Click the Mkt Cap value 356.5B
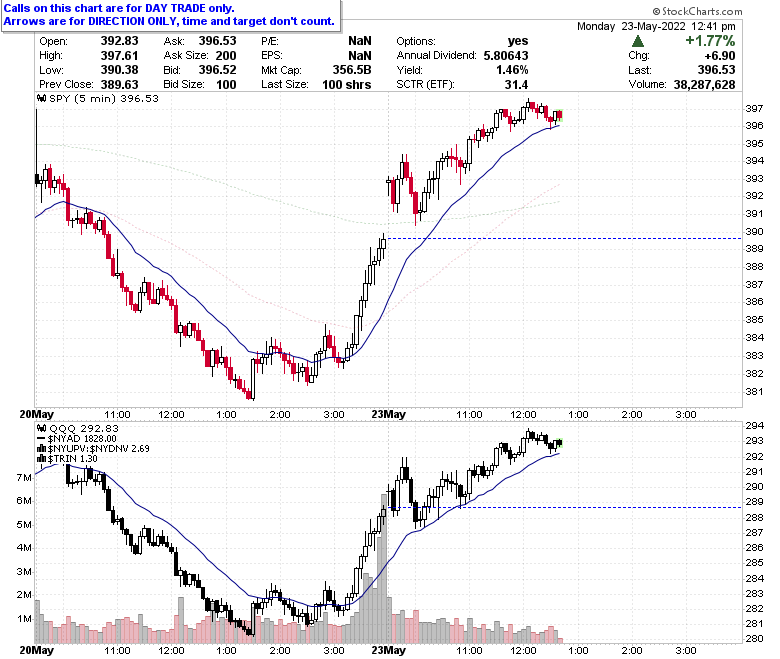The image size is (780, 659). pos(352,70)
